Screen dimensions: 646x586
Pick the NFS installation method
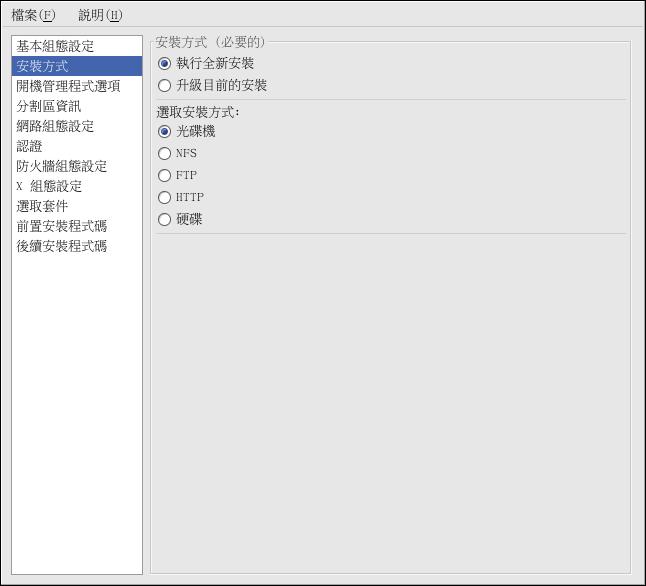click(165, 154)
